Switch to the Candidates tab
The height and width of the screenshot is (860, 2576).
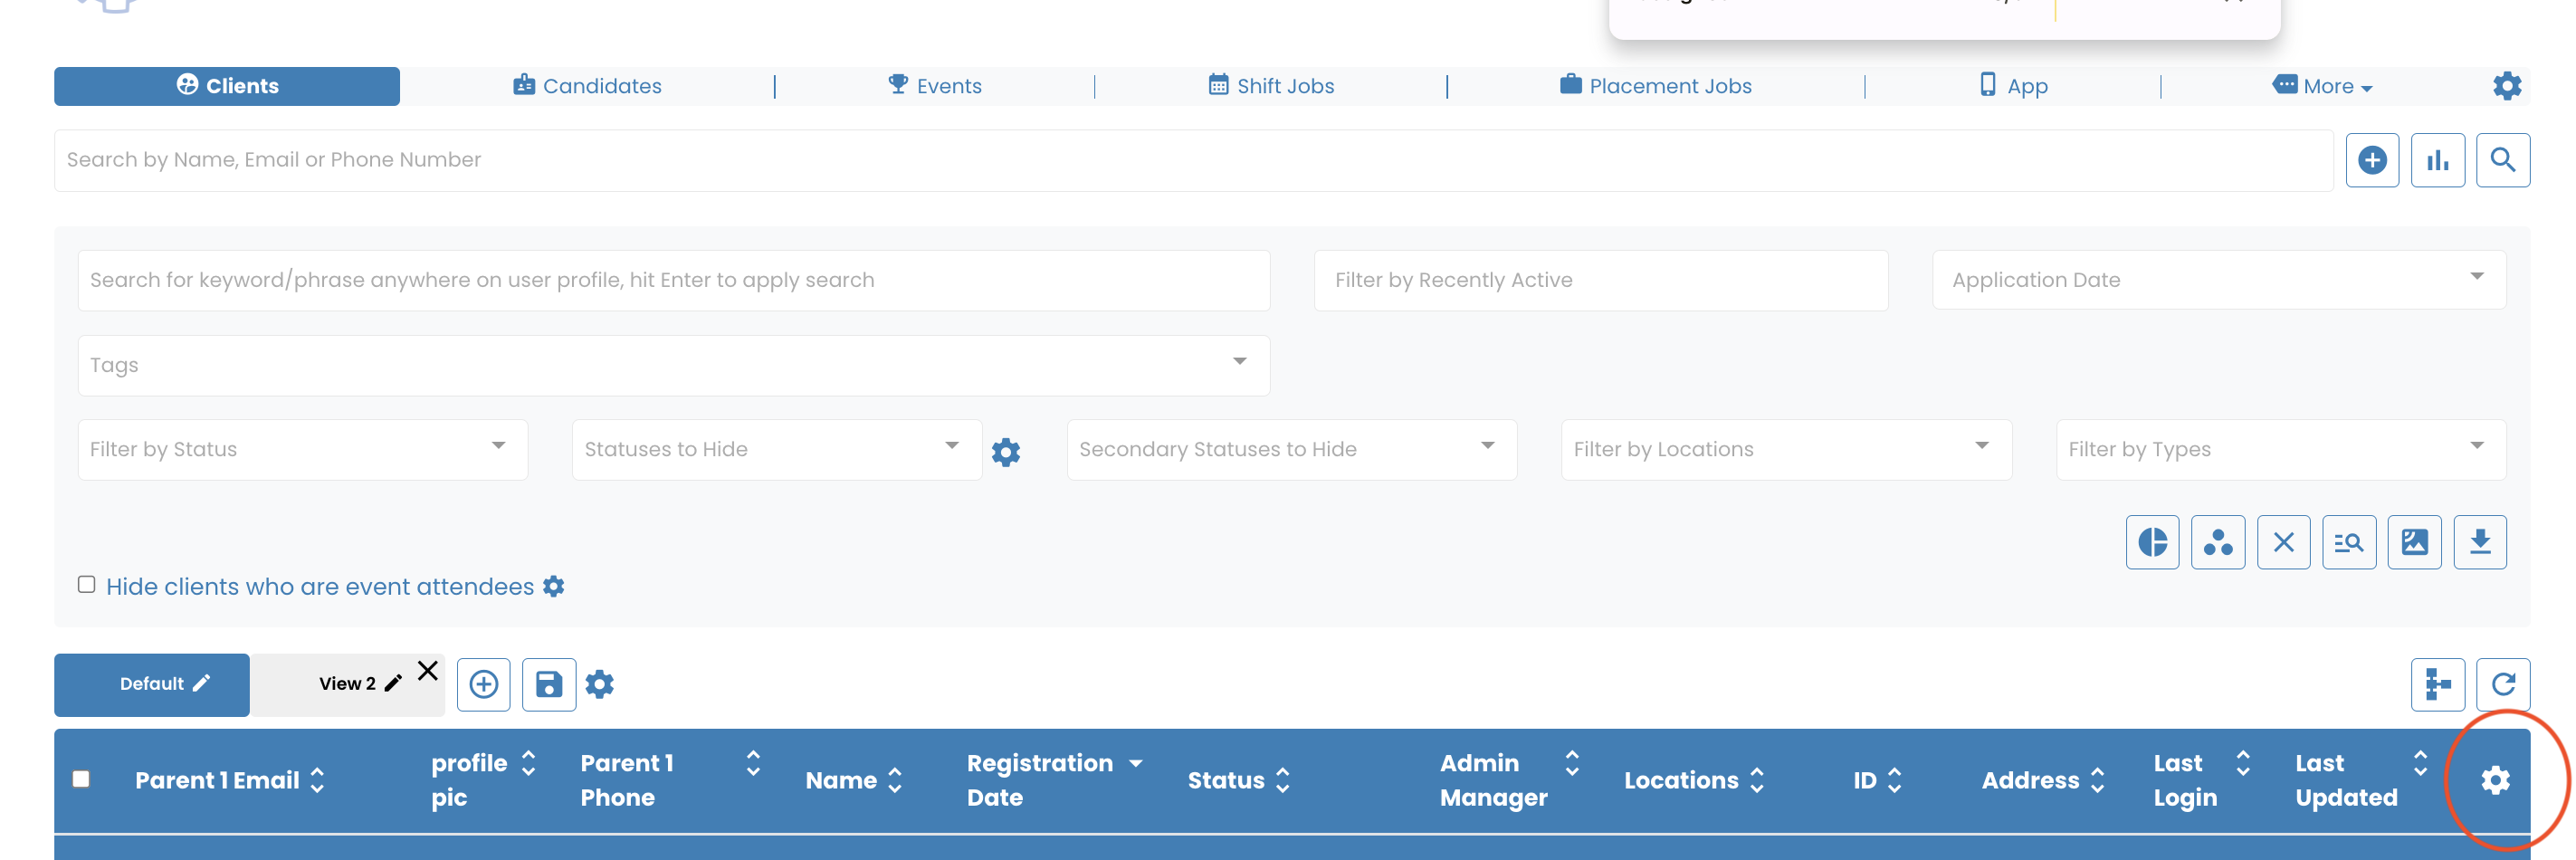point(587,86)
